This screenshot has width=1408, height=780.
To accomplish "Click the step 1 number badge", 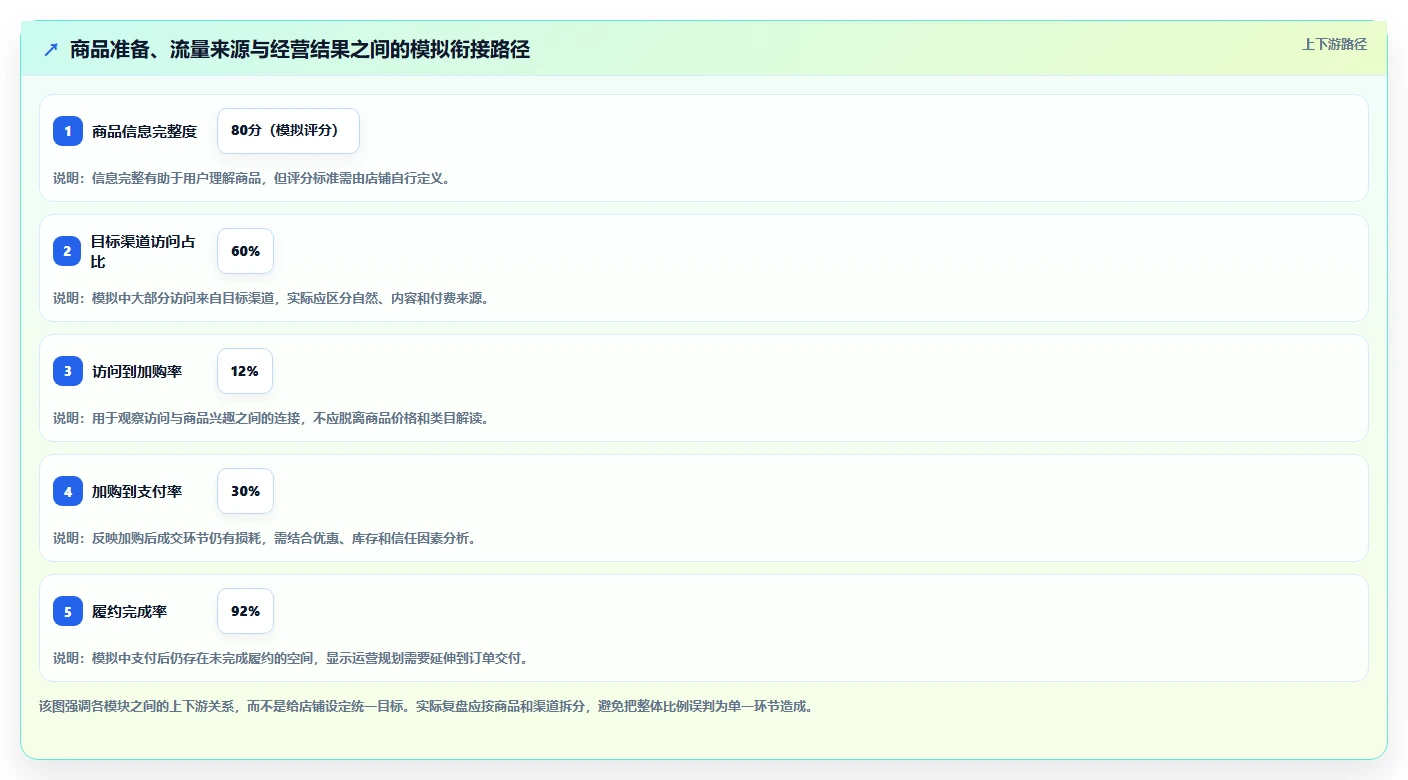I will pyautogui.click(x=68, y=131).
